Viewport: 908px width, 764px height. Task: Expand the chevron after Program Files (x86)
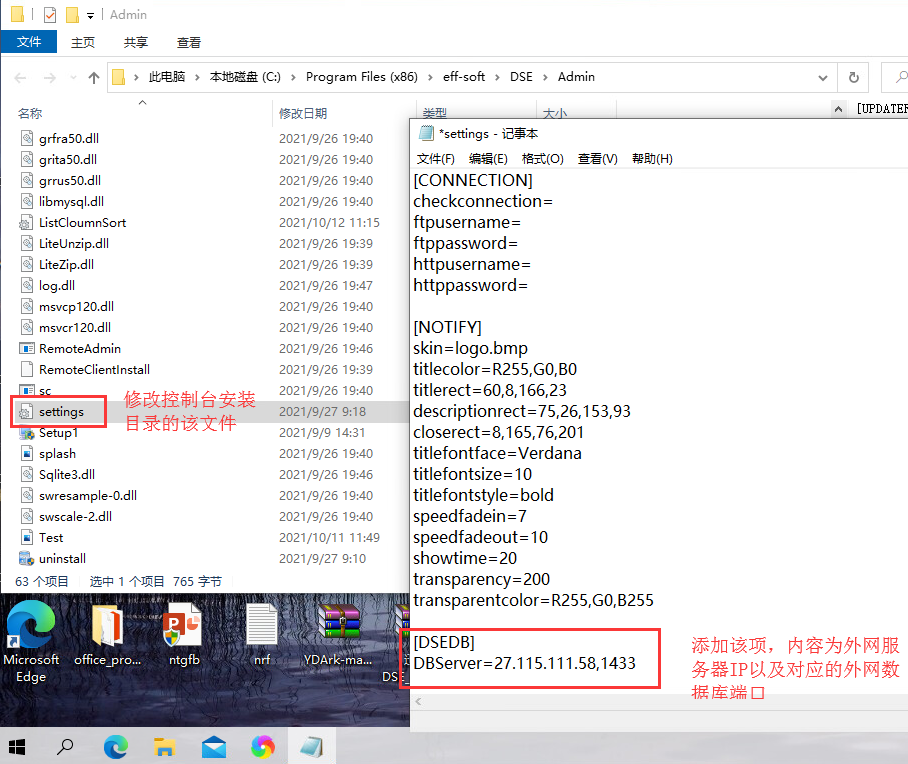(430, 78)
